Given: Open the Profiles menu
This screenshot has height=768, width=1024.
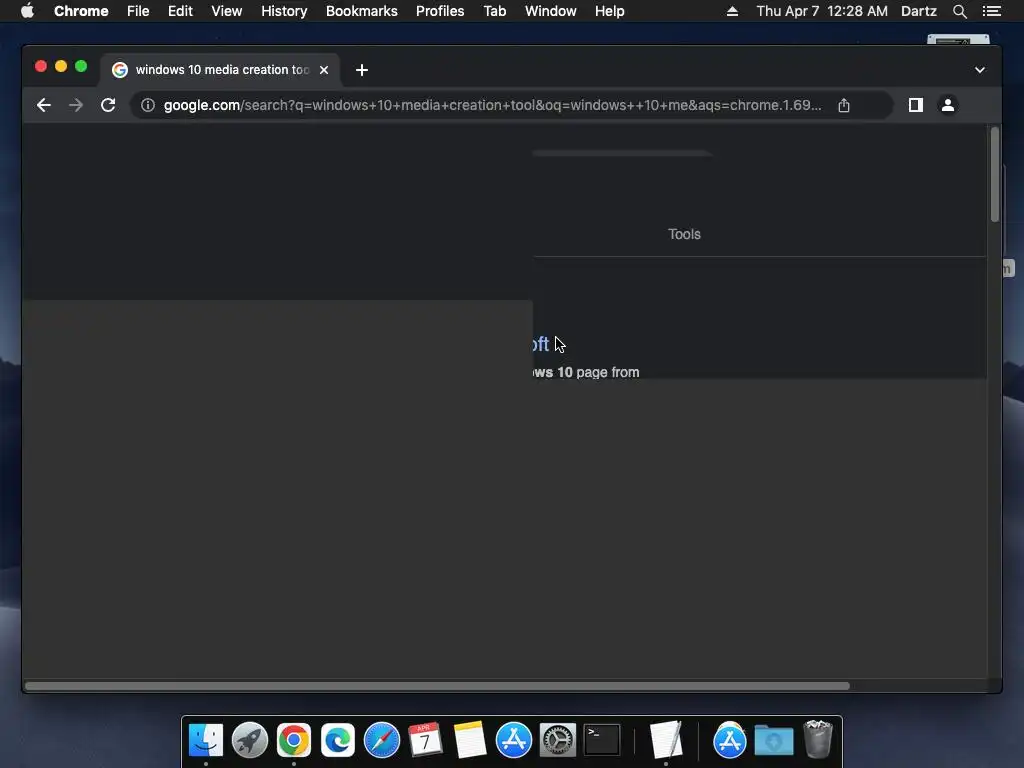Looking at the screenshot, I should pos(440,11).
